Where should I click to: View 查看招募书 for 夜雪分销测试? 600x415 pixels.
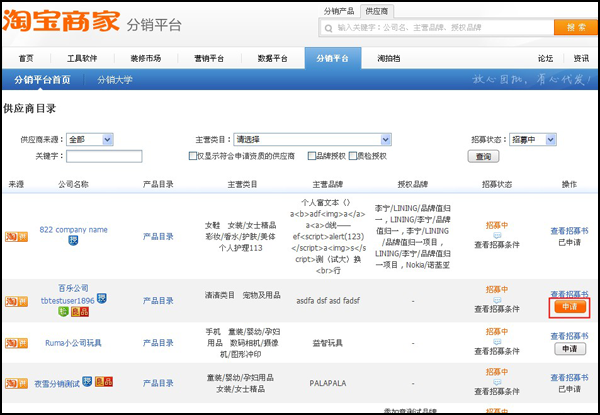[x=569, y=378]
